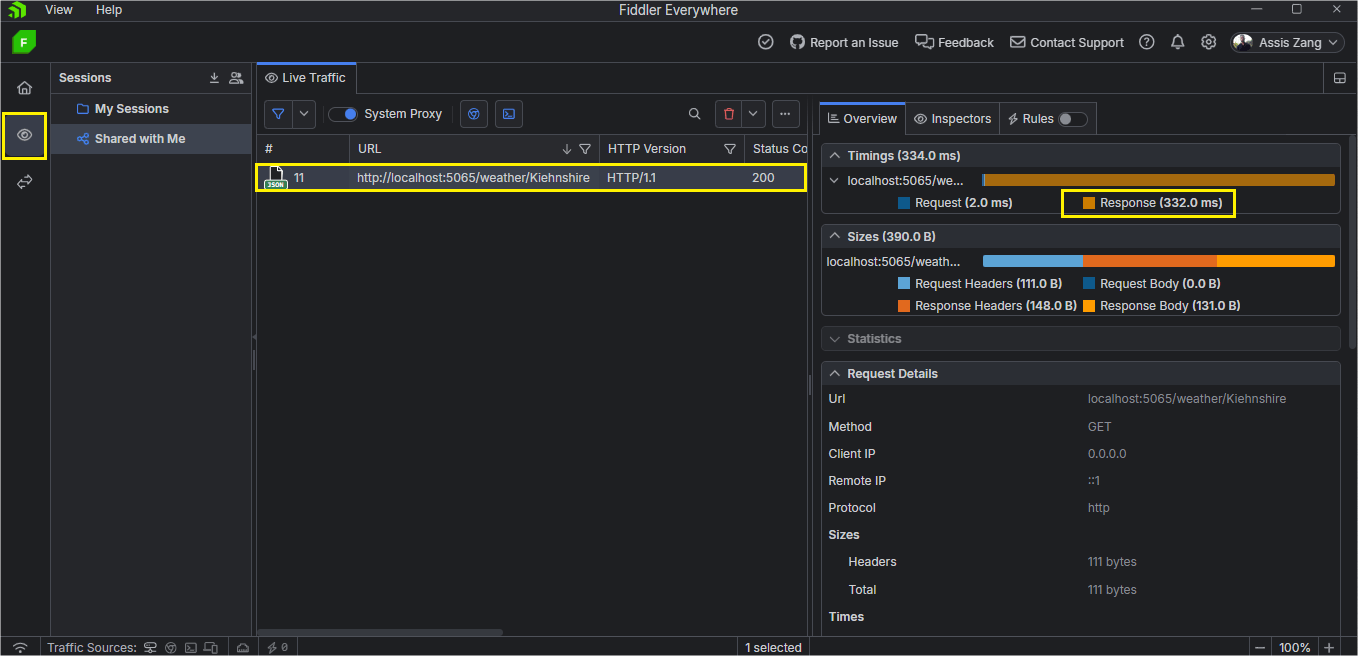
Task: Switch to the Inspectors tab
Action: (x=953, y=118)
